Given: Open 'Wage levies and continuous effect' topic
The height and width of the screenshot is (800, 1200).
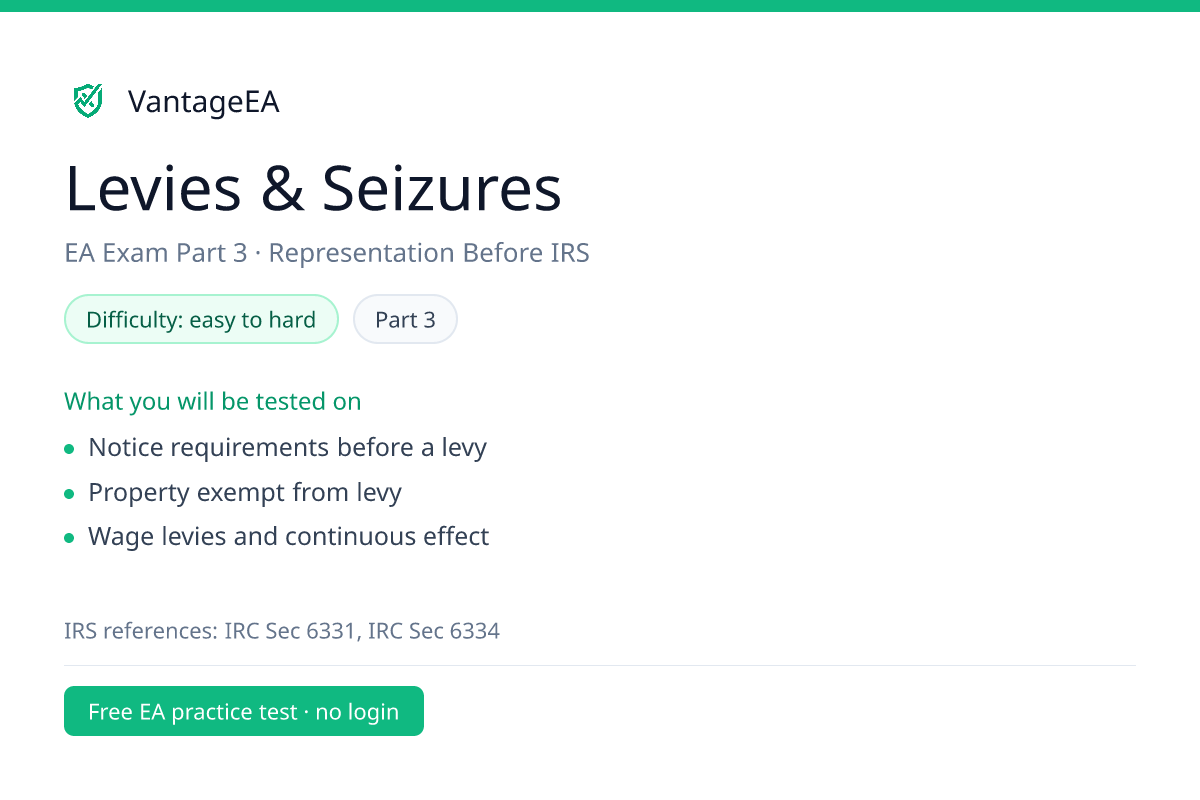Looking at the screenshot, I should click(289, 536).
